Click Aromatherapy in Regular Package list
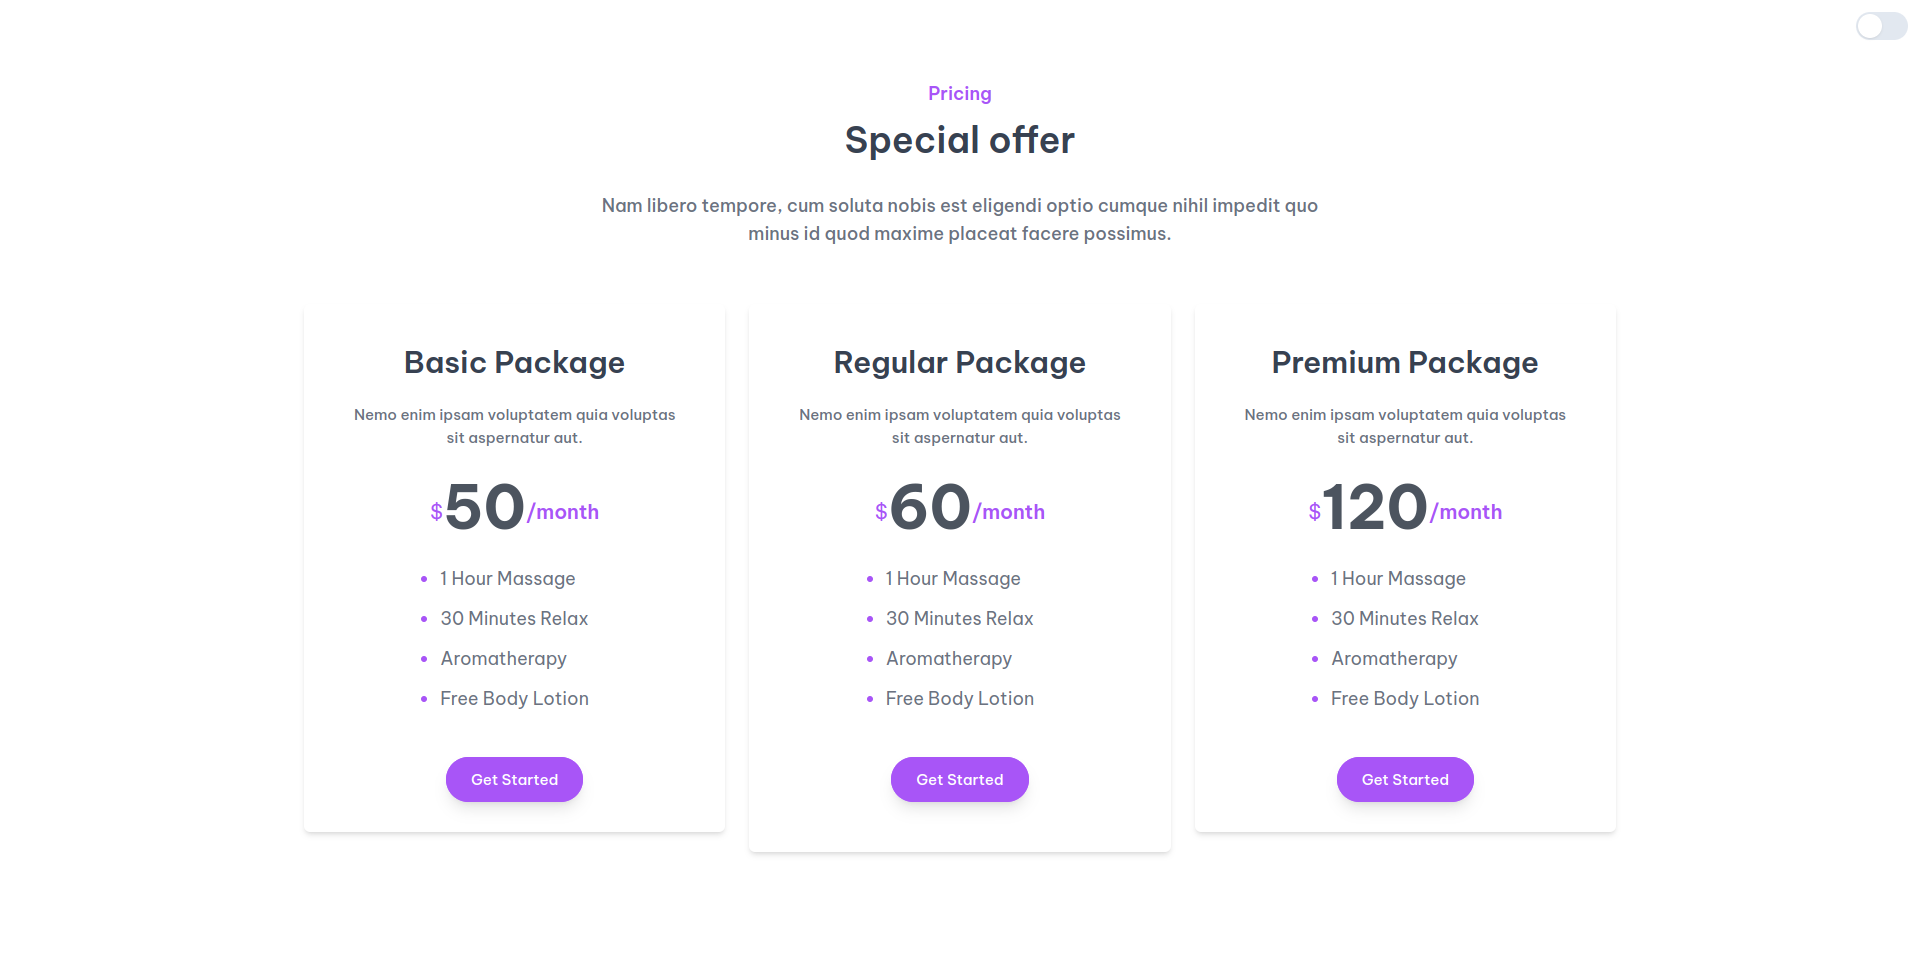 949,658
